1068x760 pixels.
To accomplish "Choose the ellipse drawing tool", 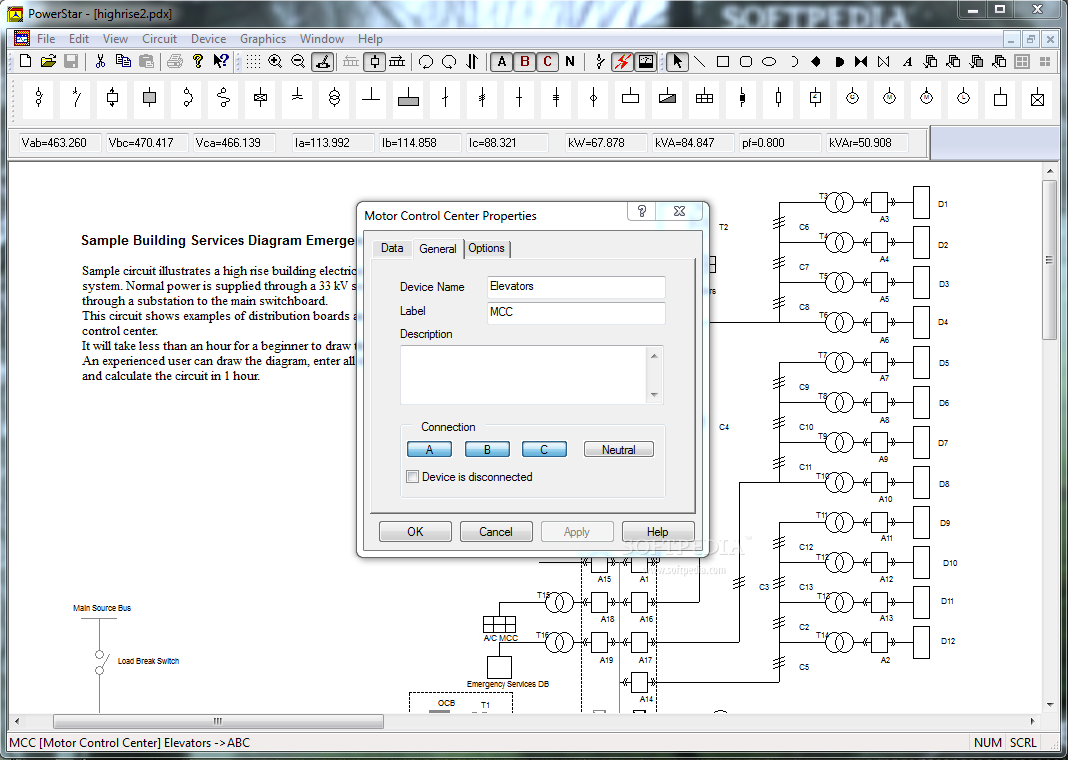I will pos(769,62).
